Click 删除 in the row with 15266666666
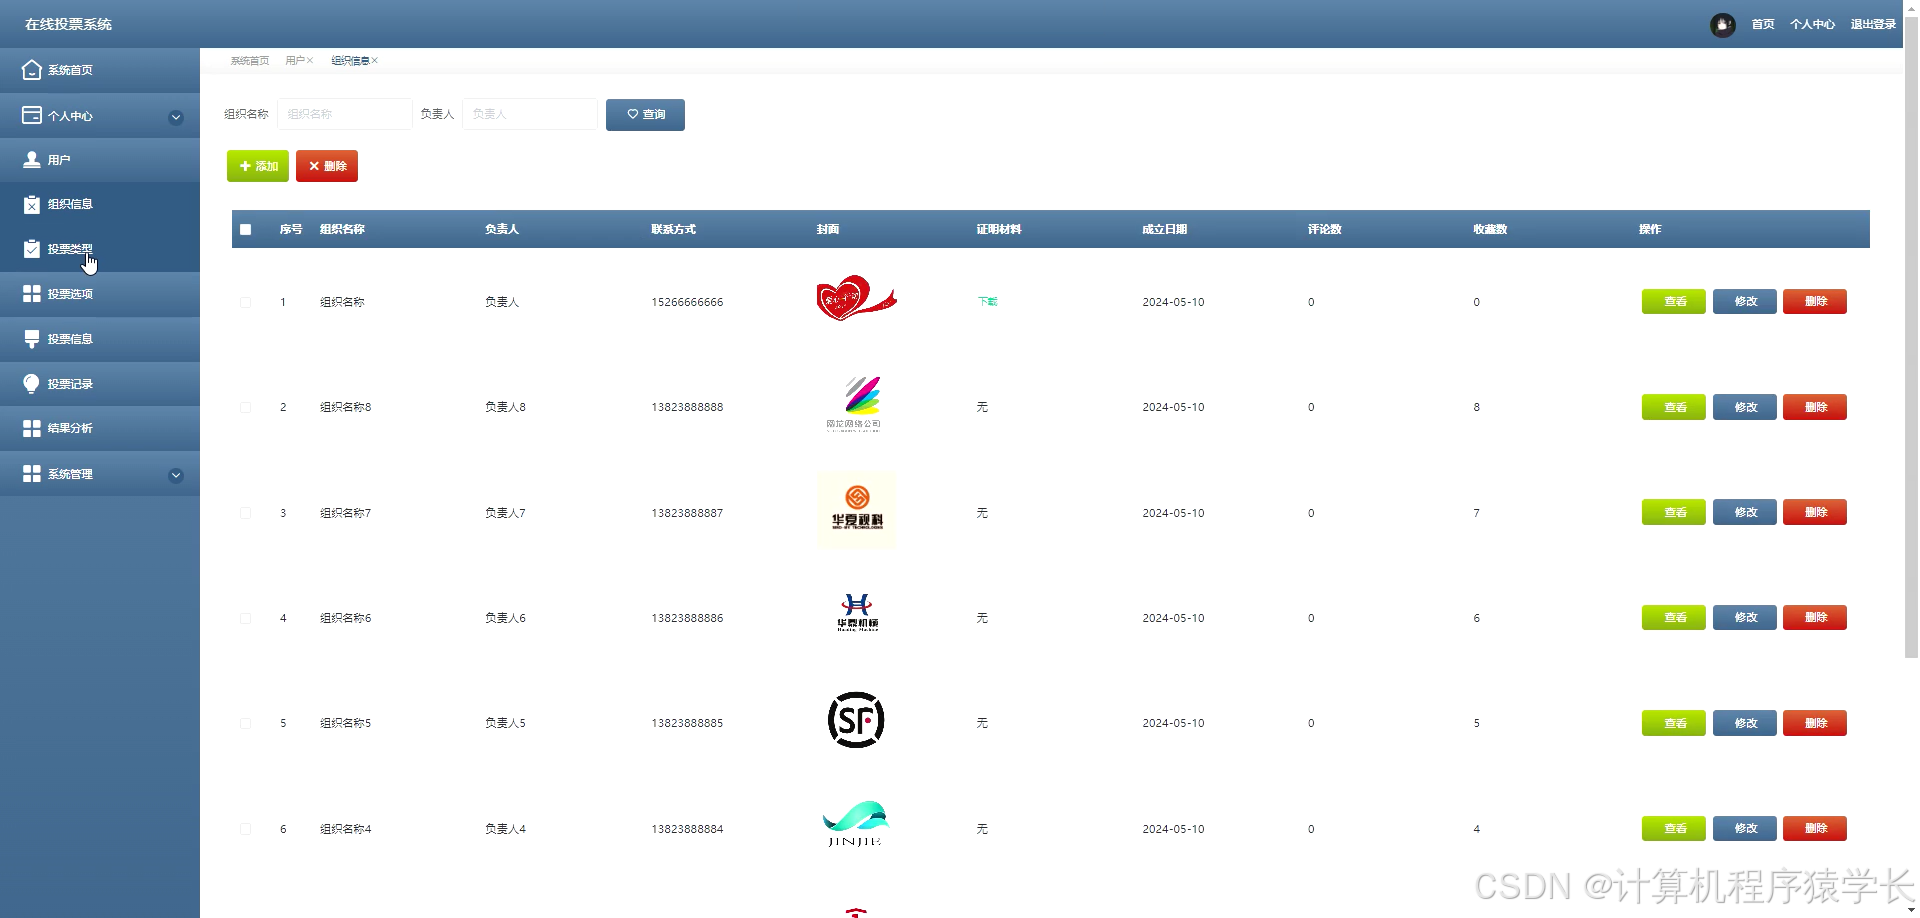Viewport: 1920px width, 918px height. tap(1815, 301)
